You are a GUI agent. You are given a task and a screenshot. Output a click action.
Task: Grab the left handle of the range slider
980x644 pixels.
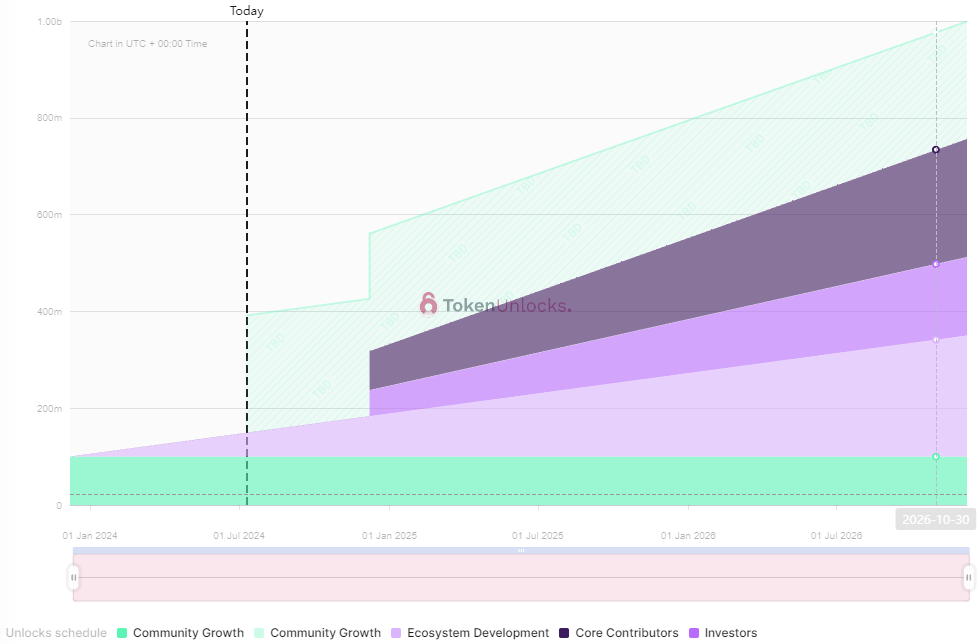74,577
